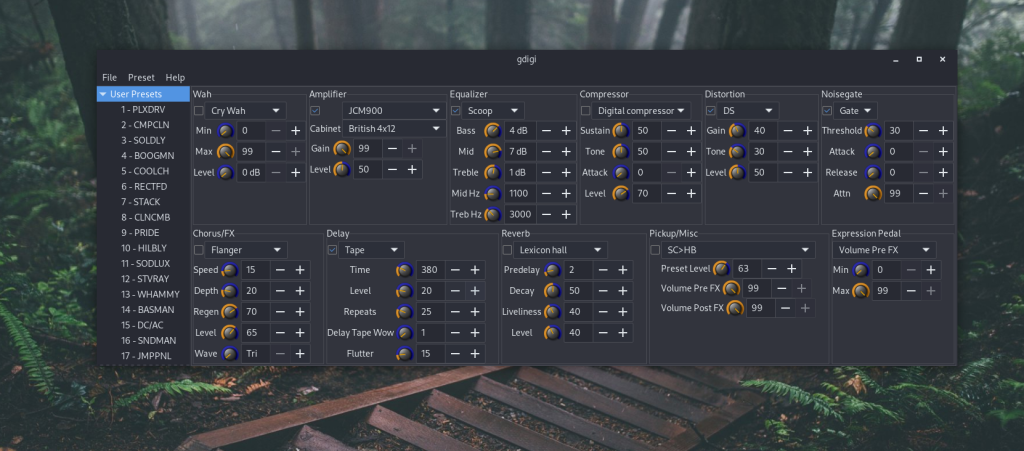Click the Chorus Speed knob
Screen dimensions: 1024x451
229,270
